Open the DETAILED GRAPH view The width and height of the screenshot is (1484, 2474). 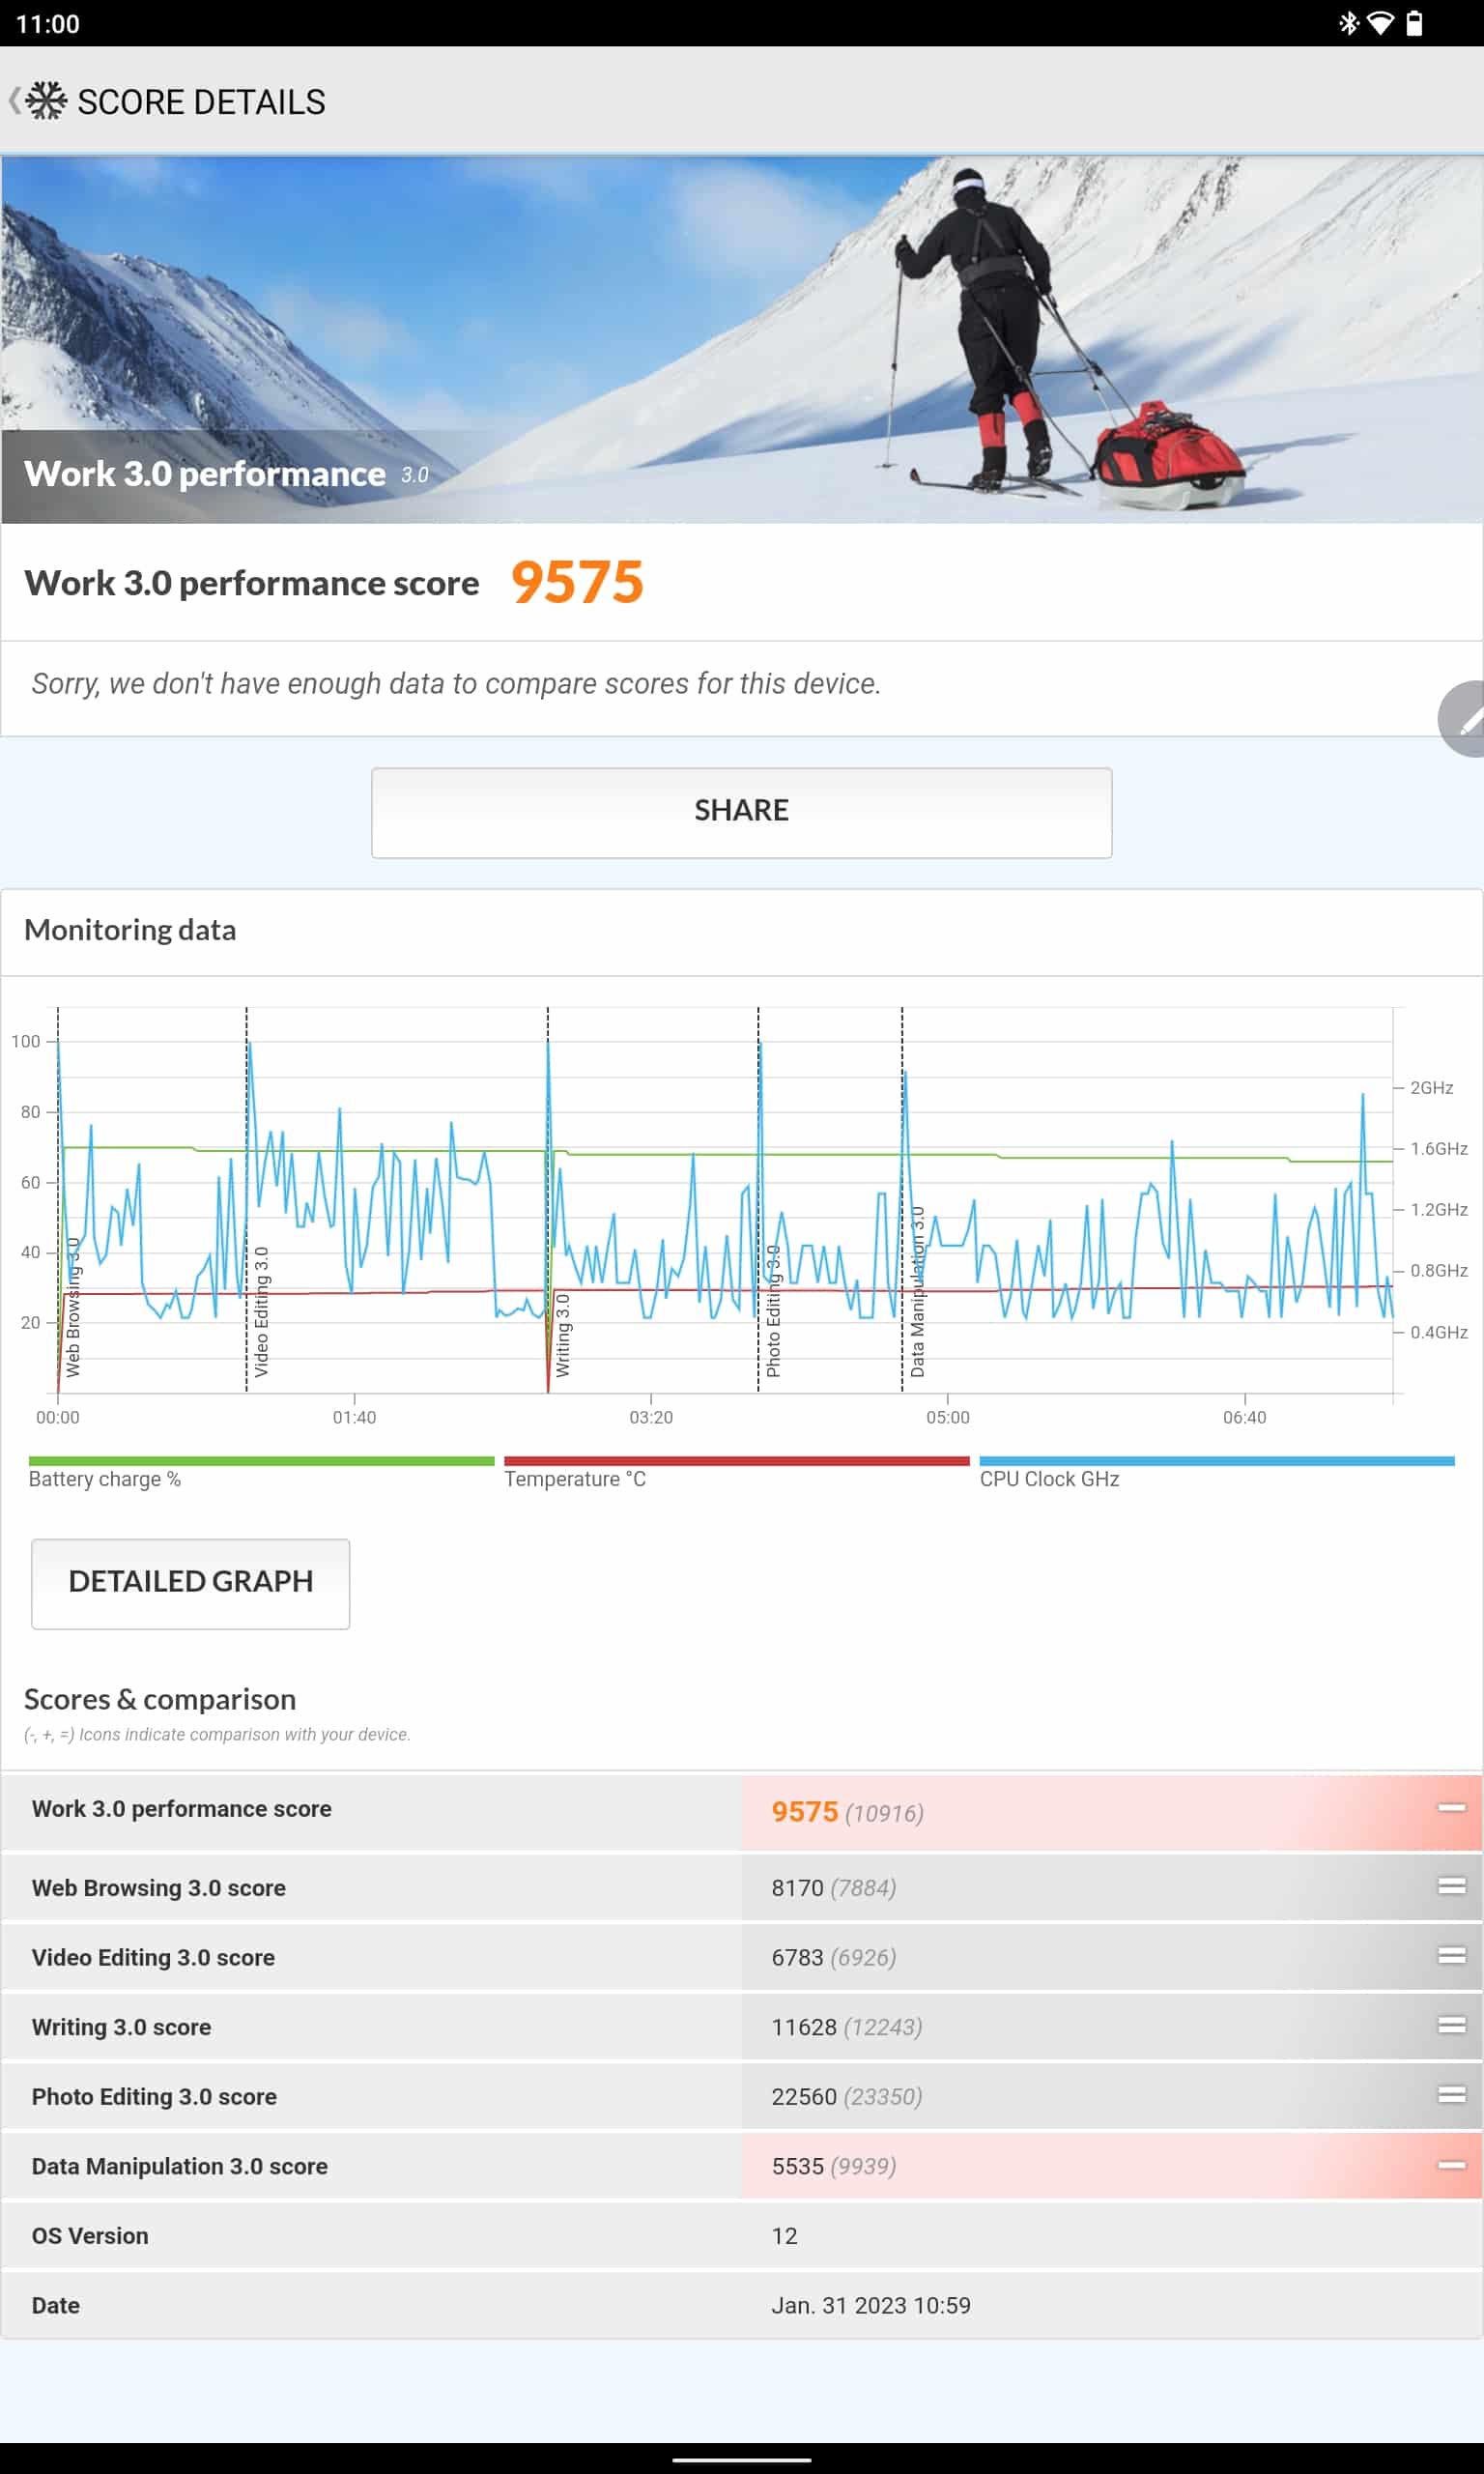click(190, 1582)
